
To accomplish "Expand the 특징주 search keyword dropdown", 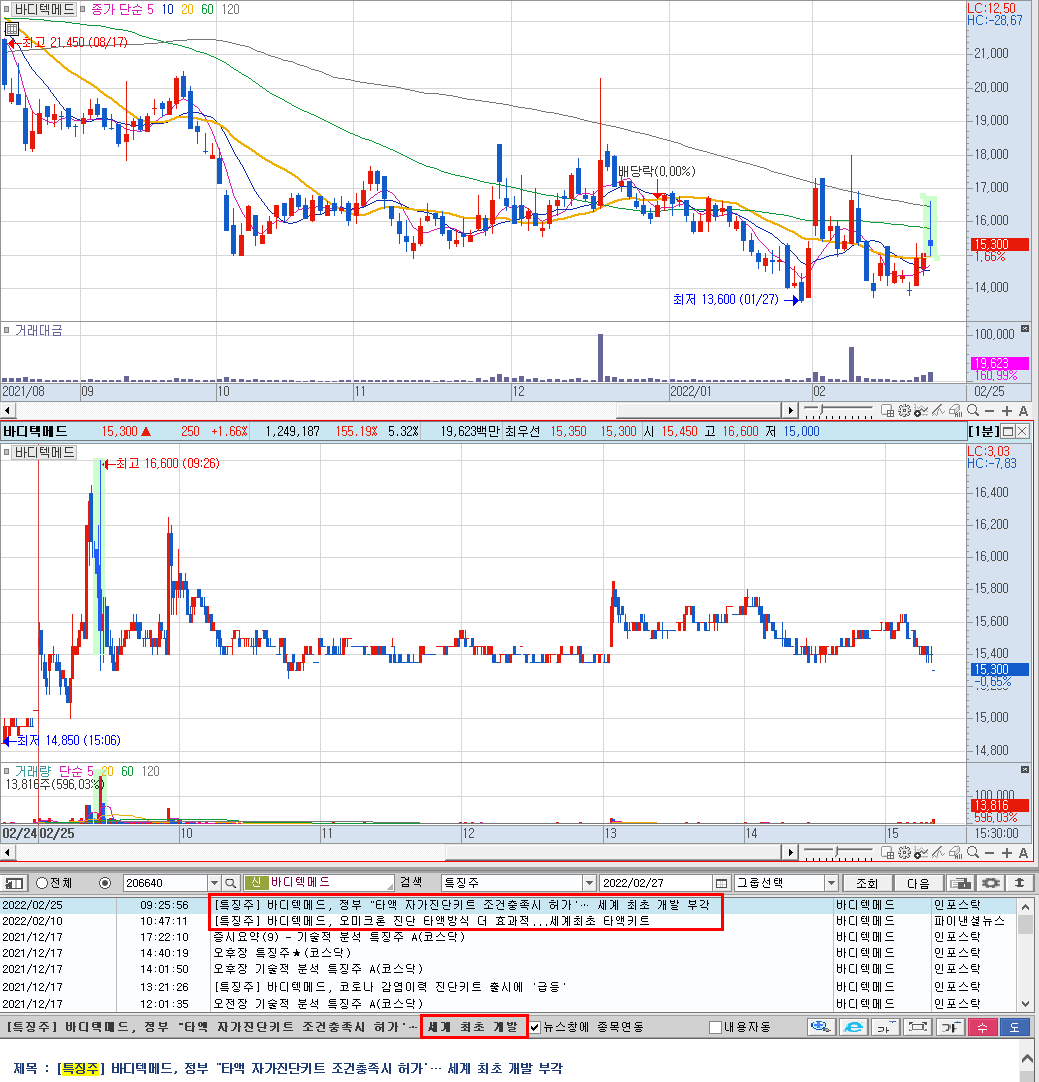I will [x=589, y=883].
